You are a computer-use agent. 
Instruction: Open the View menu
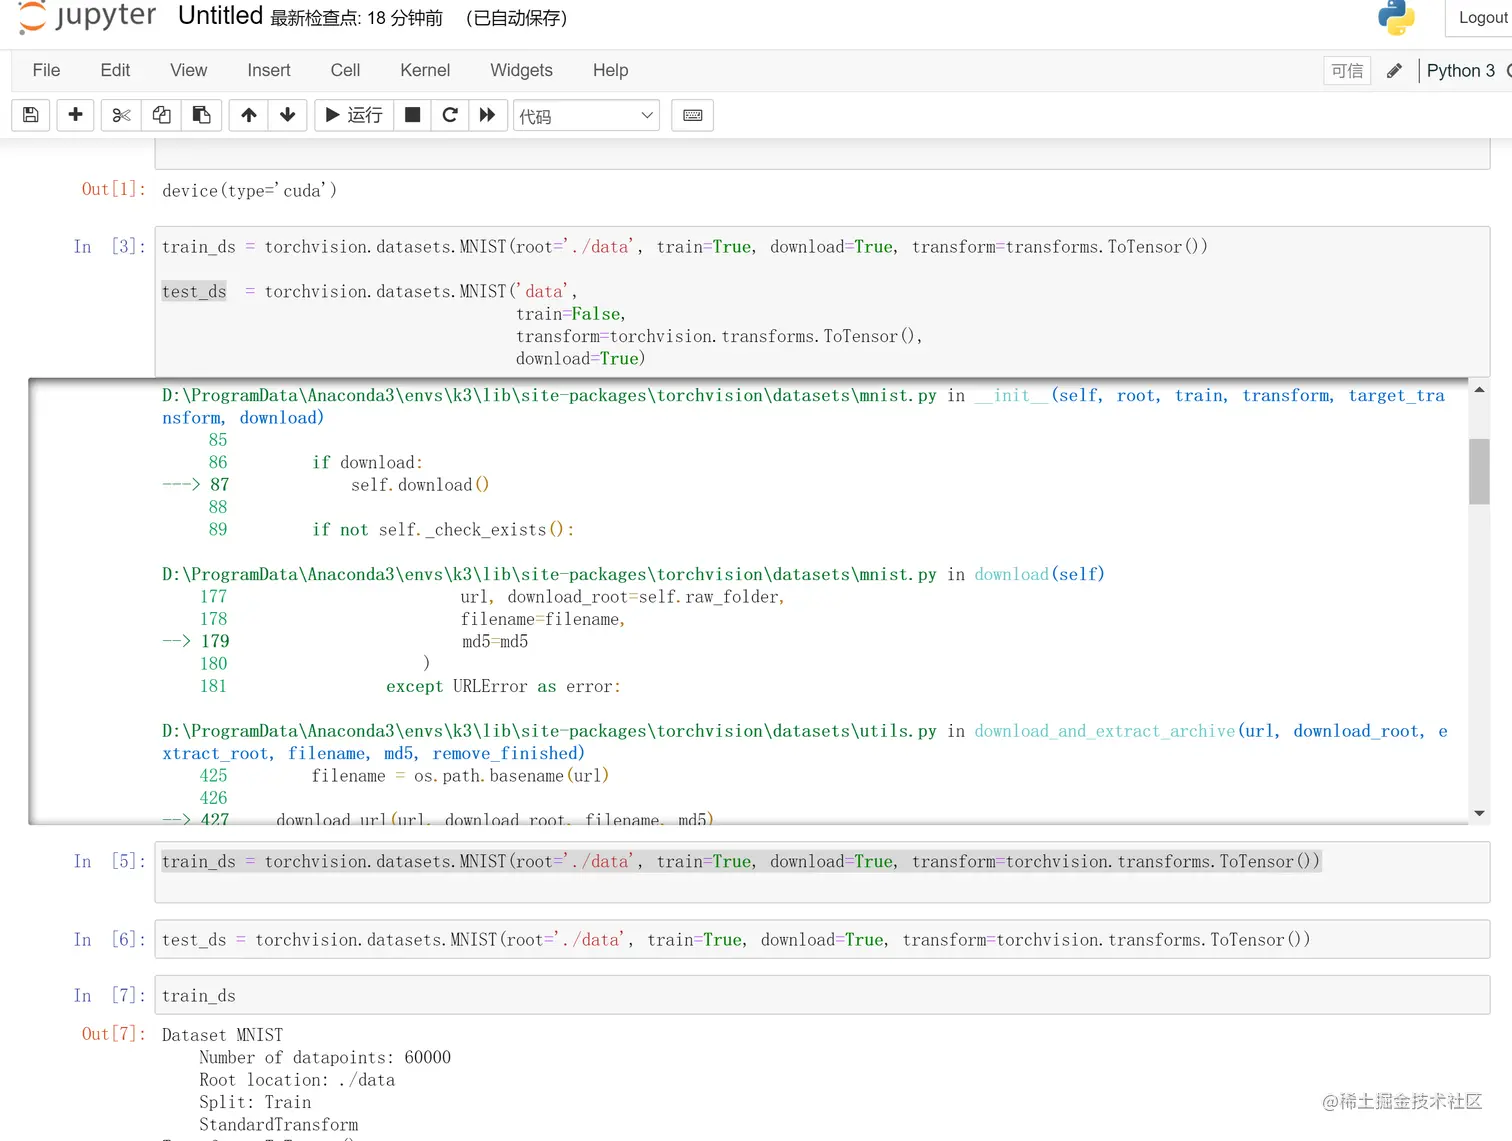(188, 70)
